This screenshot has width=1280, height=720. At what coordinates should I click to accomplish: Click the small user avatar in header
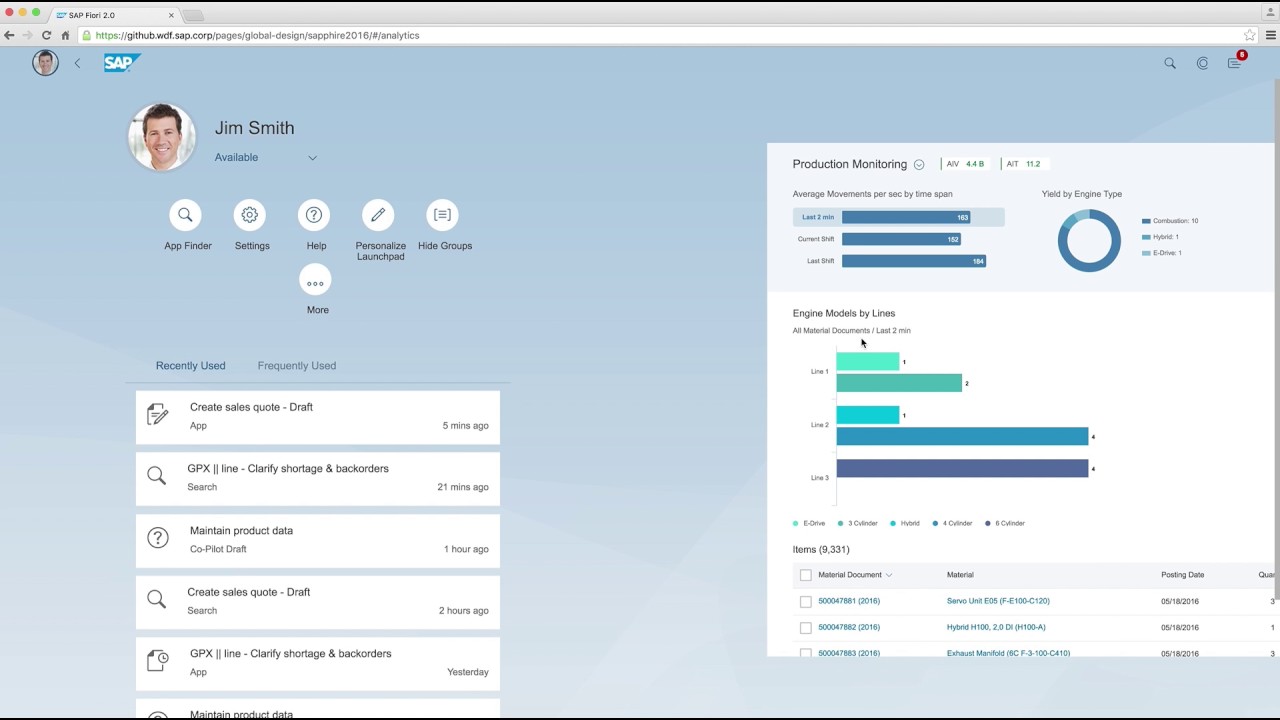pyautogui.click(x=45, y=63)
